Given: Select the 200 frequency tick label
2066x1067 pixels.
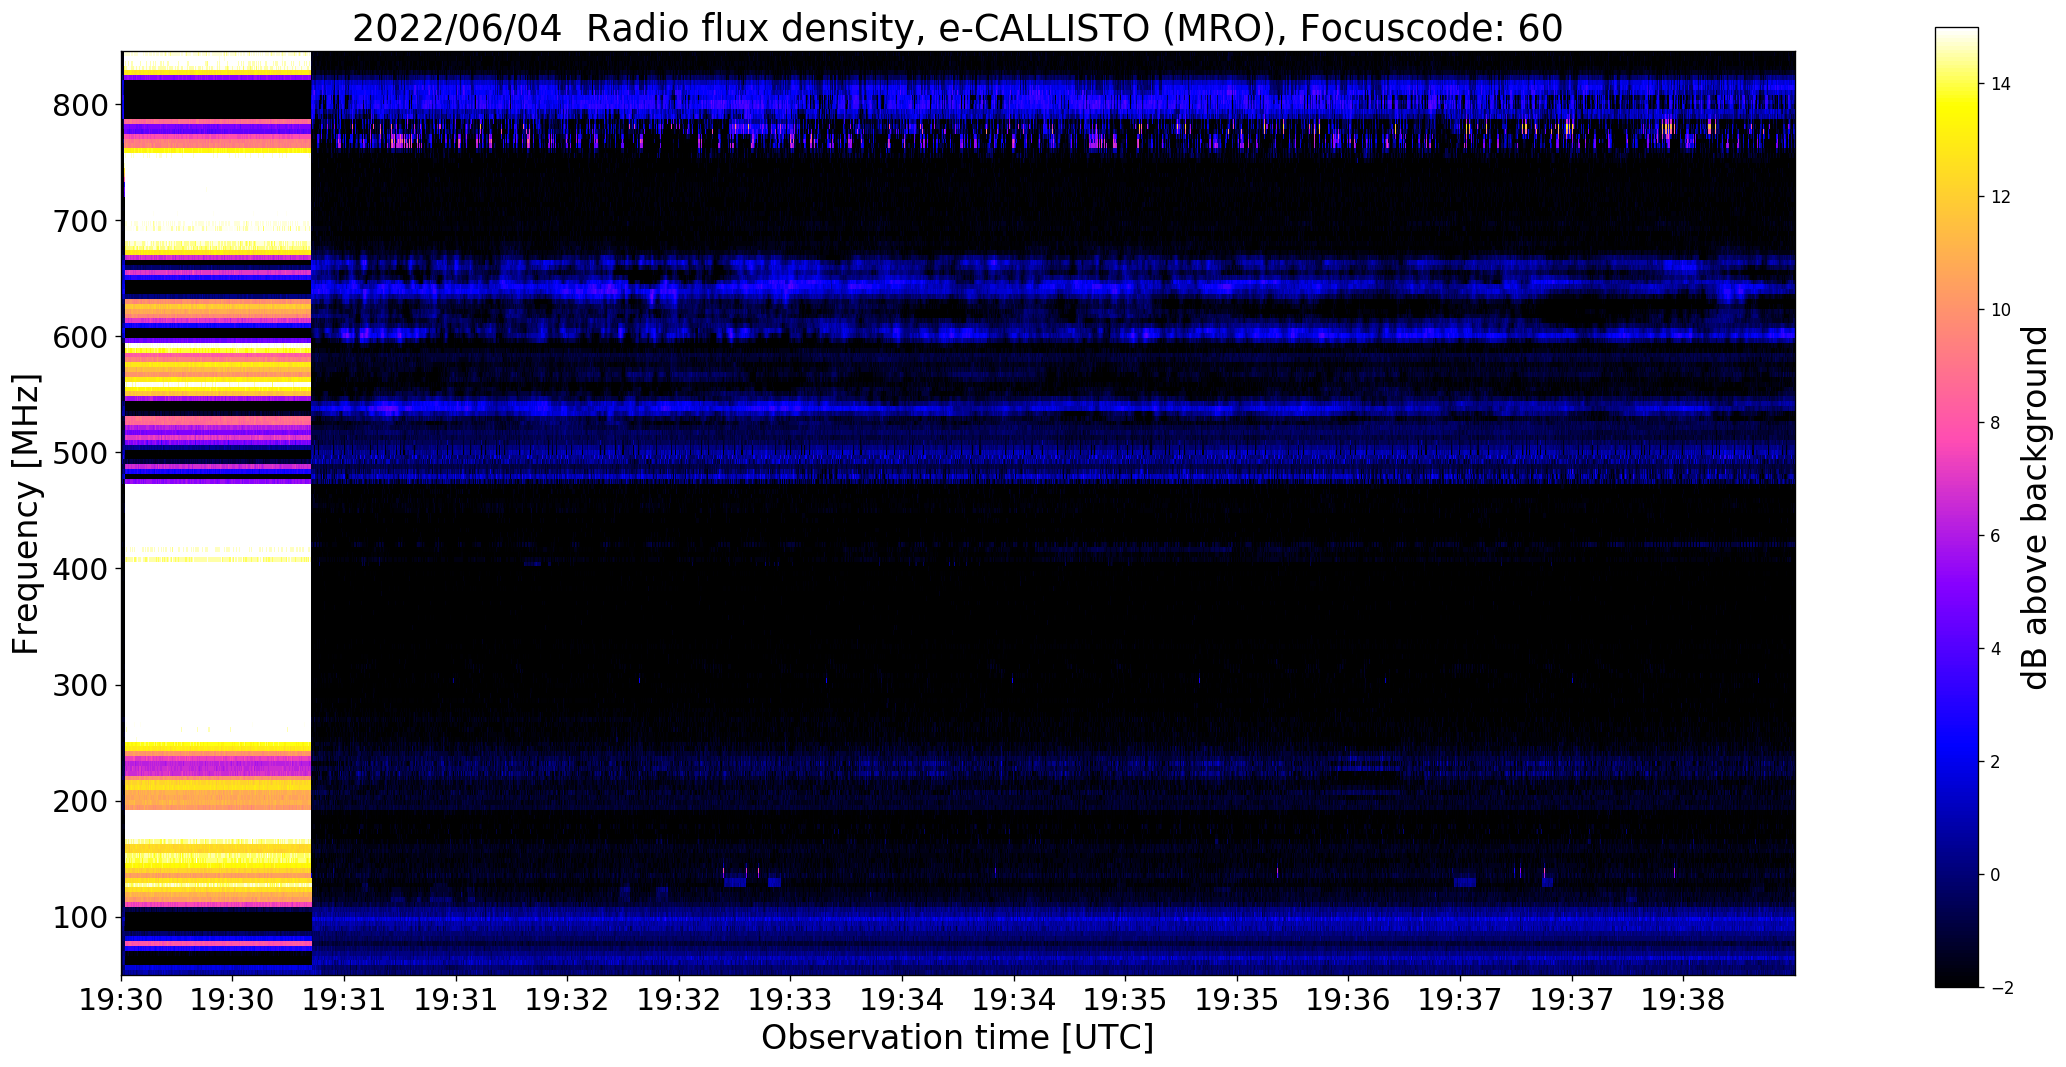Looking at the screenshot, I should [x=81, y=801].
